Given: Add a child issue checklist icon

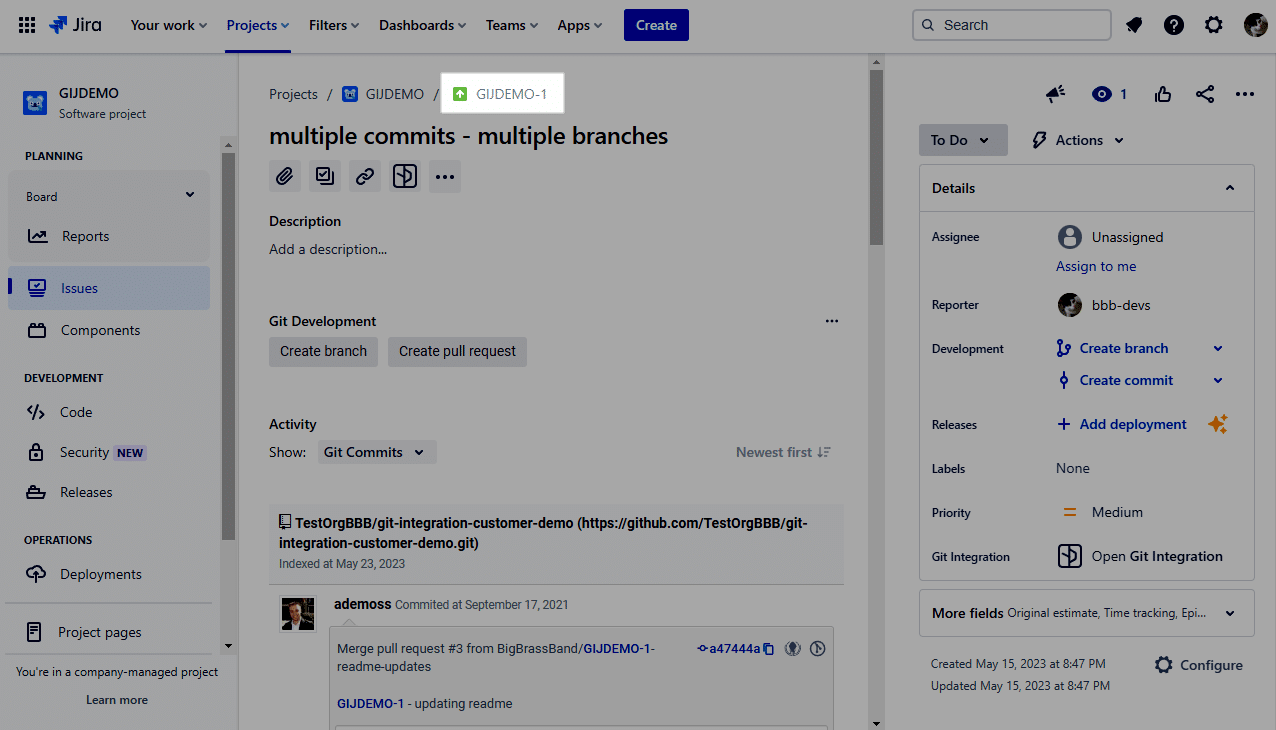Looking at the screenshot, I should pos(325,176).
